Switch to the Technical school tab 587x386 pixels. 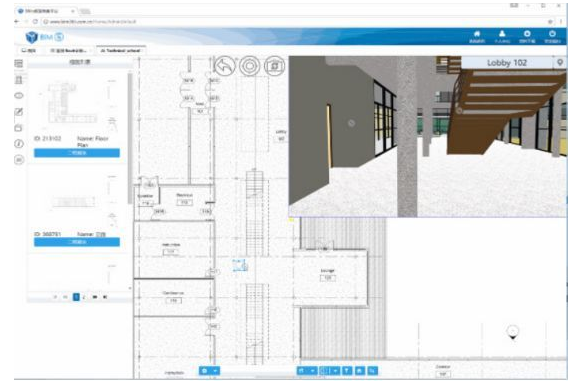coord(121,51)
